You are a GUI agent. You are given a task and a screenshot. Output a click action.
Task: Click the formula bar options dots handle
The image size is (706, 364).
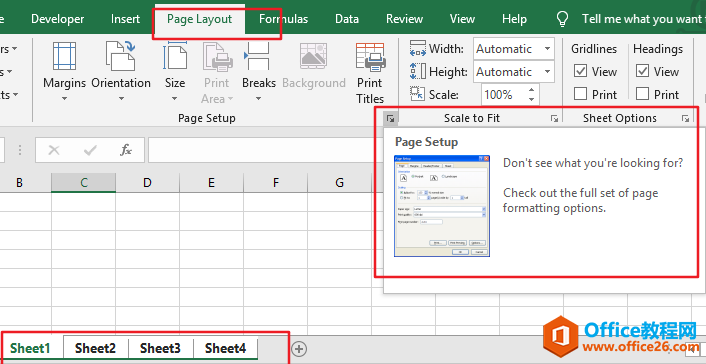tap(19, 150)
